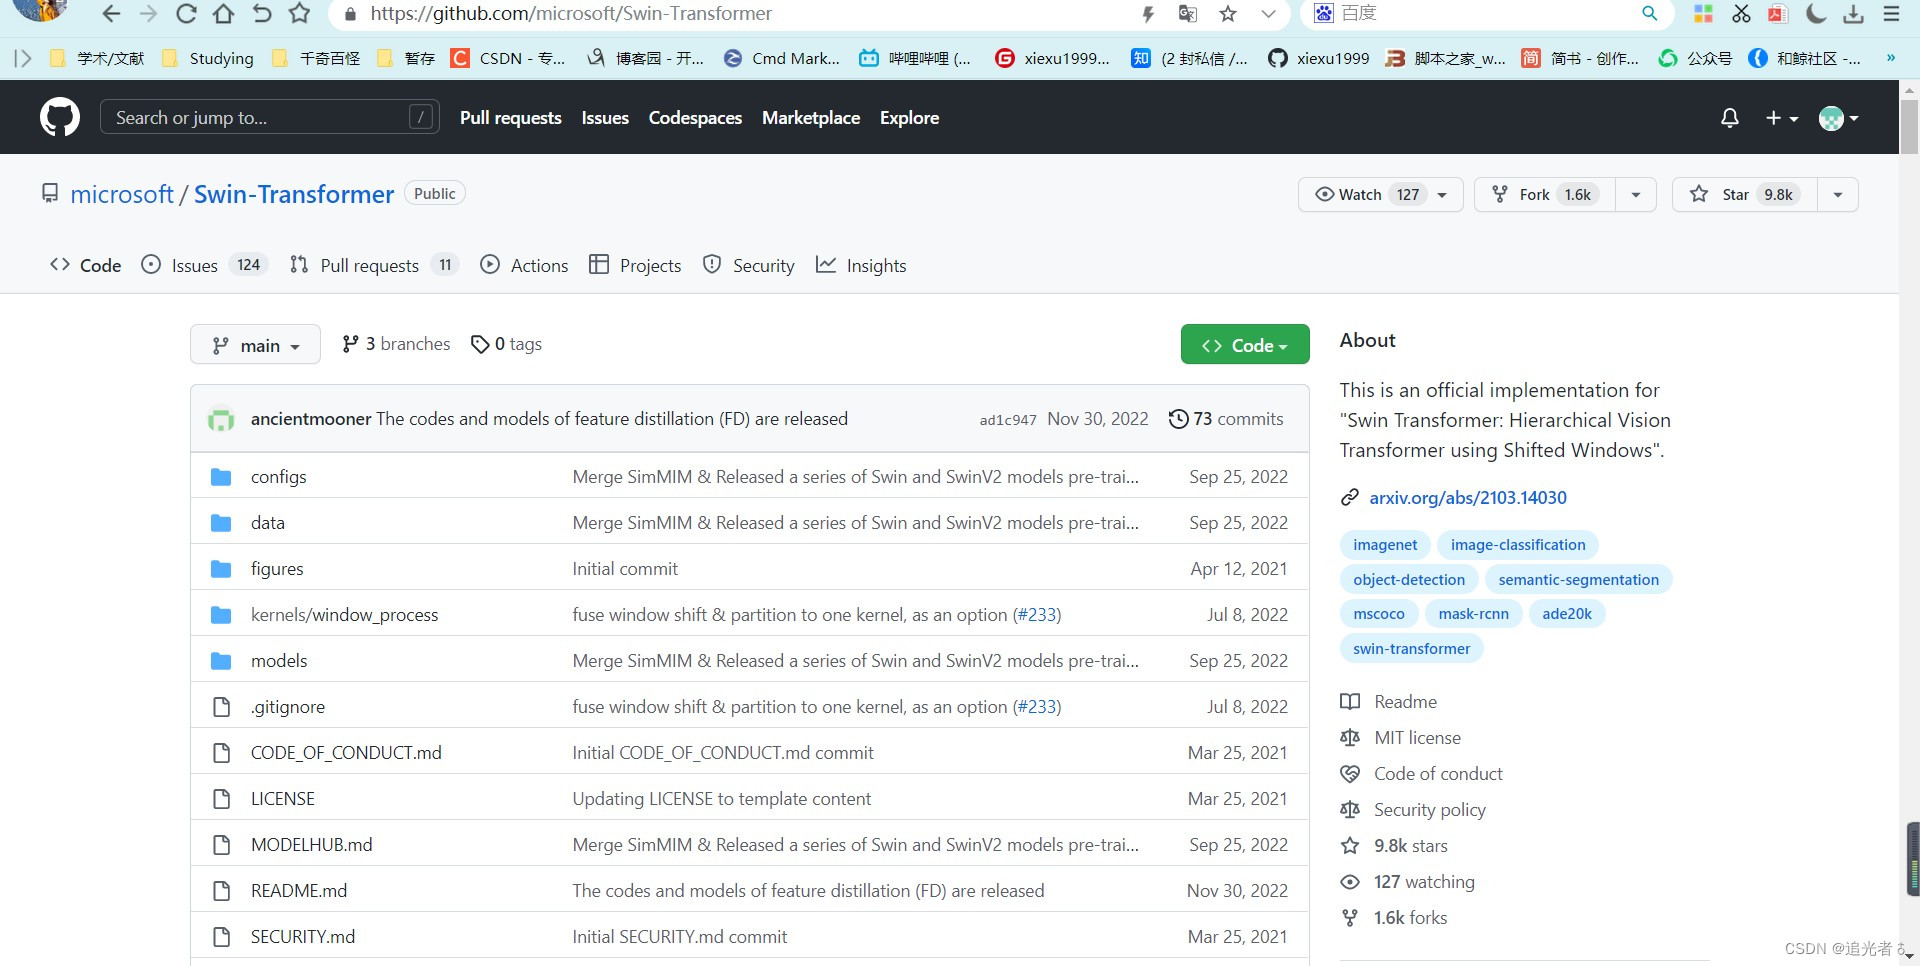
Task: Click the undo arrow in browser toolbar
Action: coord(262,14)
